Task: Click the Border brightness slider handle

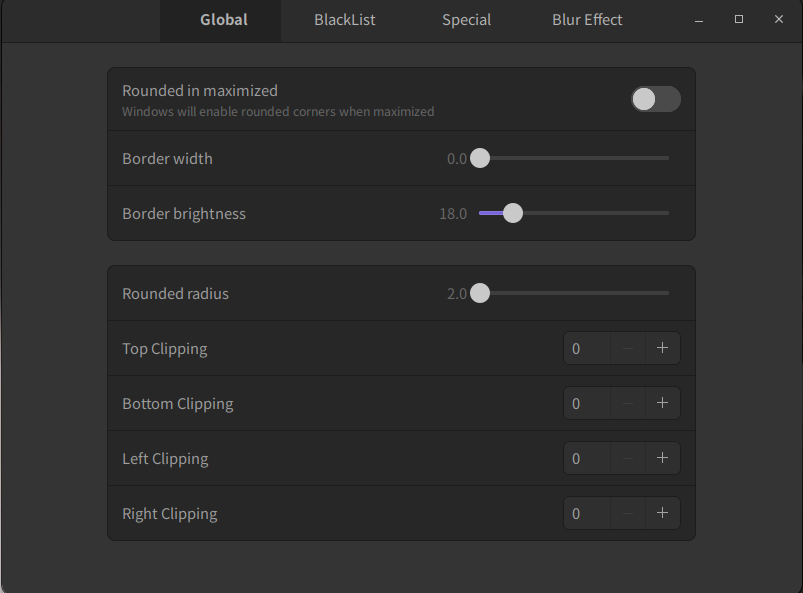Action: (x=513, y=213)
